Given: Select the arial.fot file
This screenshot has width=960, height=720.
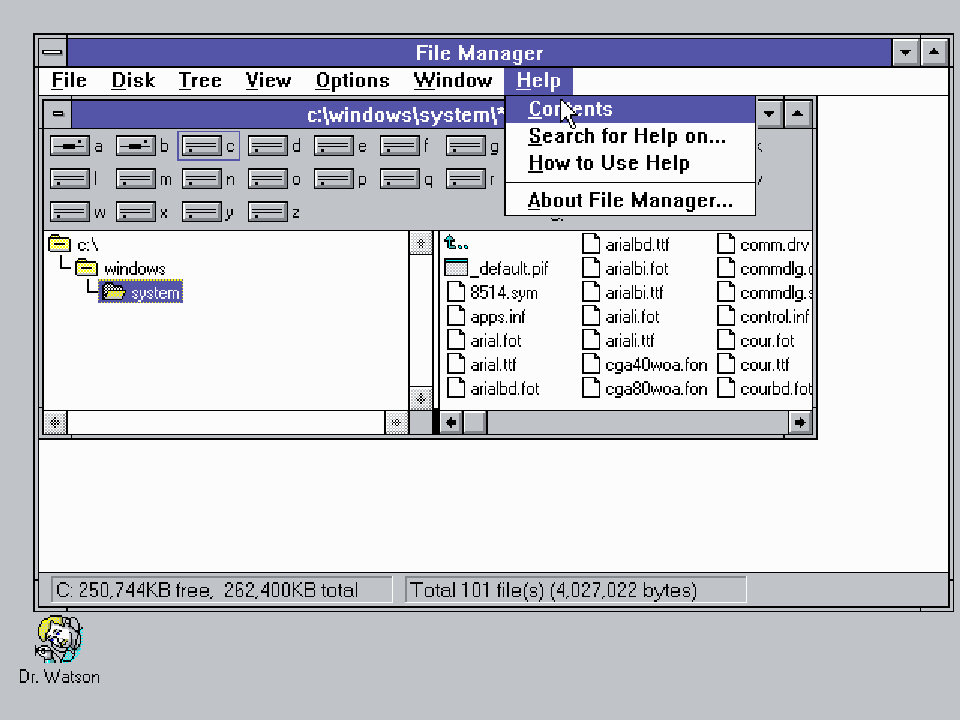Looking at the screenshot, I should point(484,340).
